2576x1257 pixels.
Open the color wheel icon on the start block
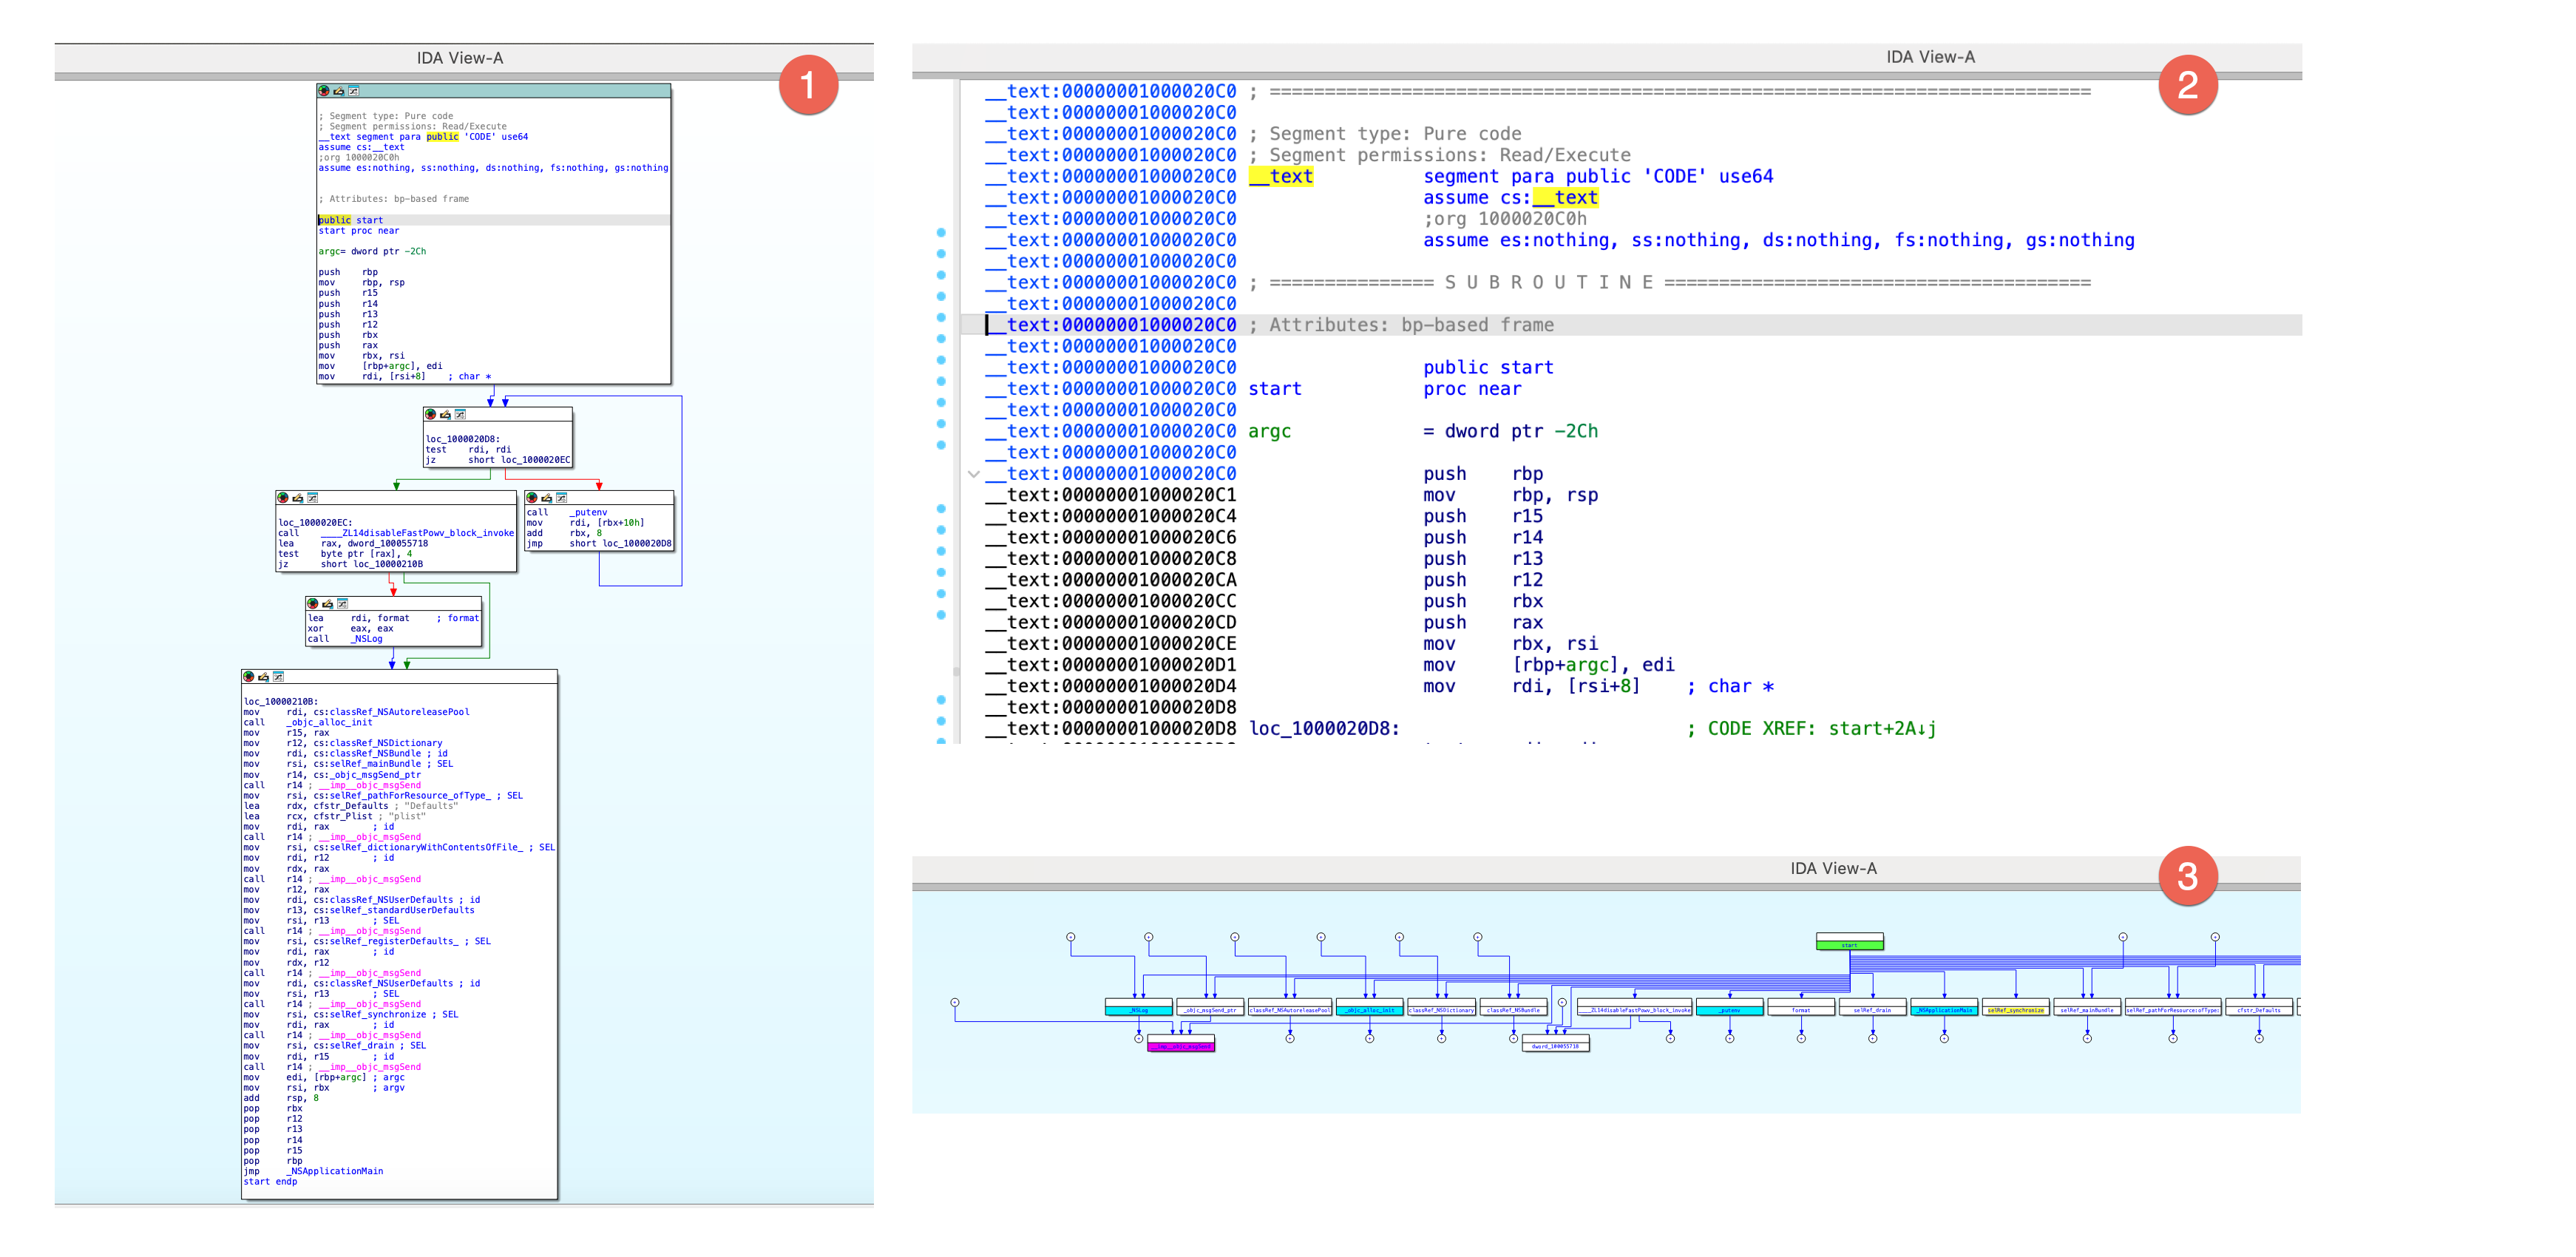point(324,91)
